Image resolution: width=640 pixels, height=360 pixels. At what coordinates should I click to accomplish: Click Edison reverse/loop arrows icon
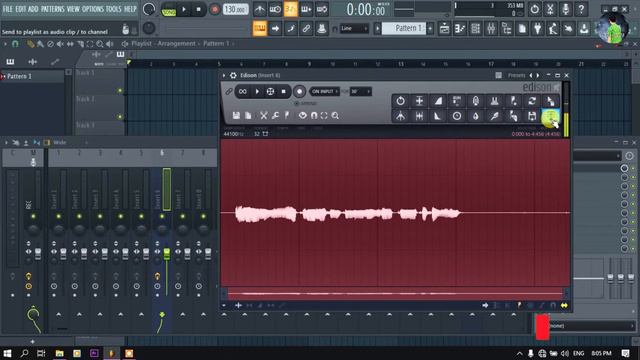532,101
